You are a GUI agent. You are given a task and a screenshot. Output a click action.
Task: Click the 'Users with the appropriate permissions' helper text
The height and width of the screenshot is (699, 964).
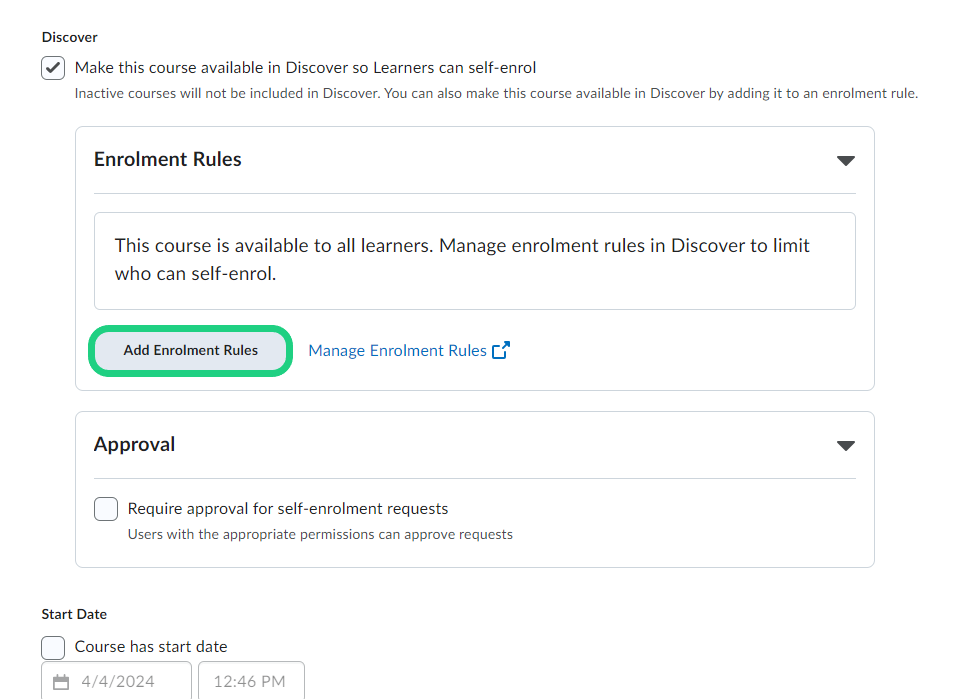point(320,535)
